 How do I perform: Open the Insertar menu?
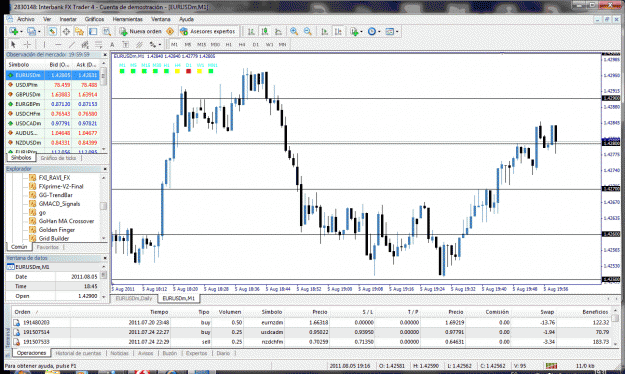pyautogui.click(x=68, y=19)
